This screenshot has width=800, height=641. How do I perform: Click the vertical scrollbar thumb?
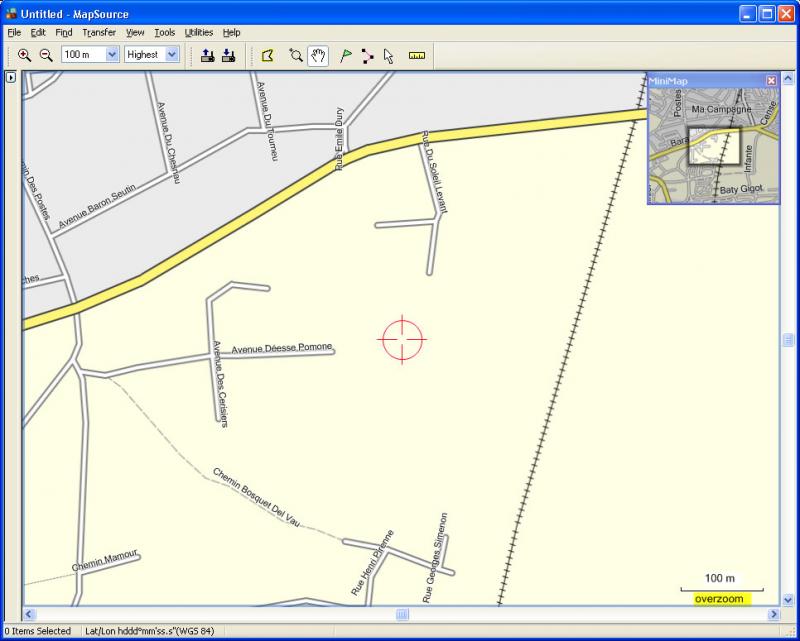tap(788, 339)
